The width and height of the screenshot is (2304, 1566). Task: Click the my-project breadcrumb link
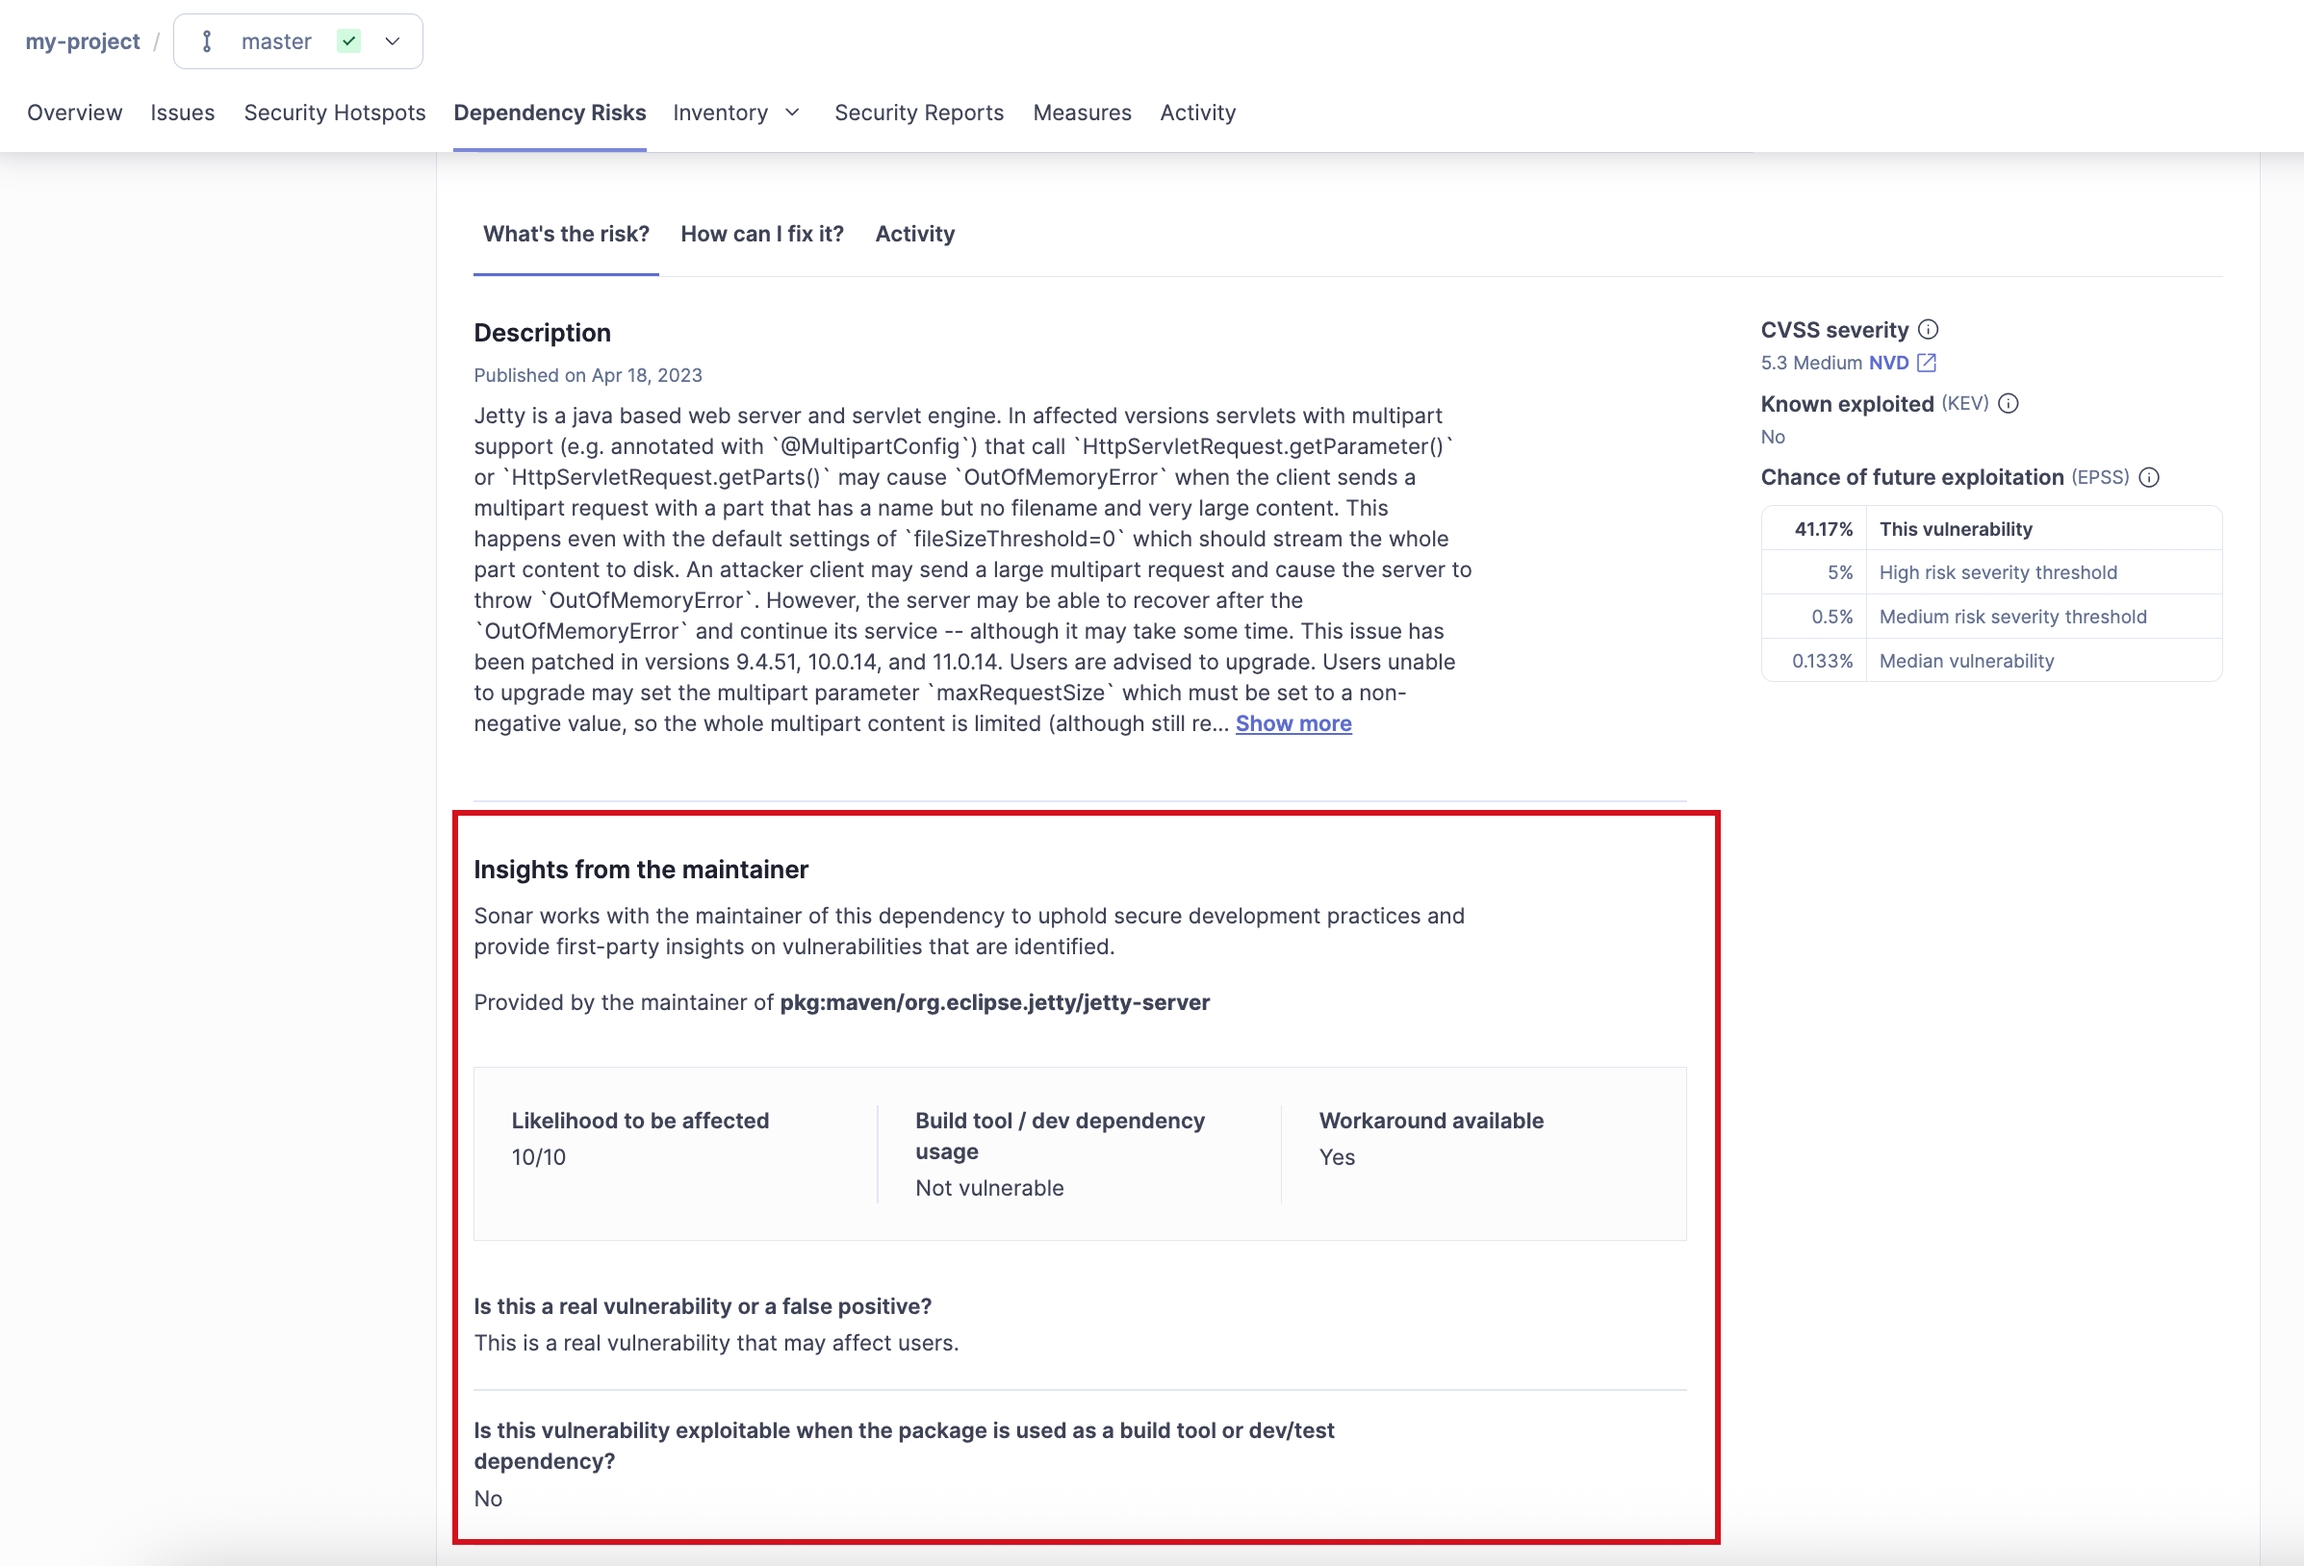point(83,41)
